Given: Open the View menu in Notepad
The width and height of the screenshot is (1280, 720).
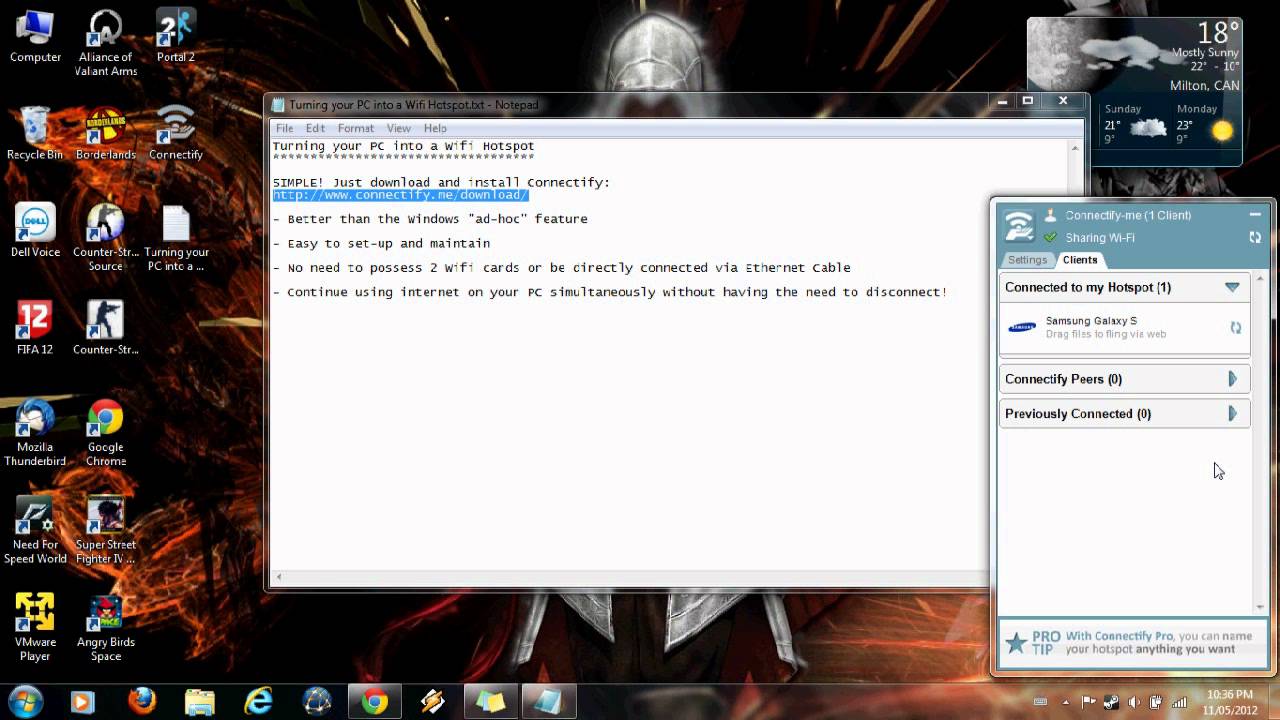Looking at the screenshot, I should pos(399,128).
